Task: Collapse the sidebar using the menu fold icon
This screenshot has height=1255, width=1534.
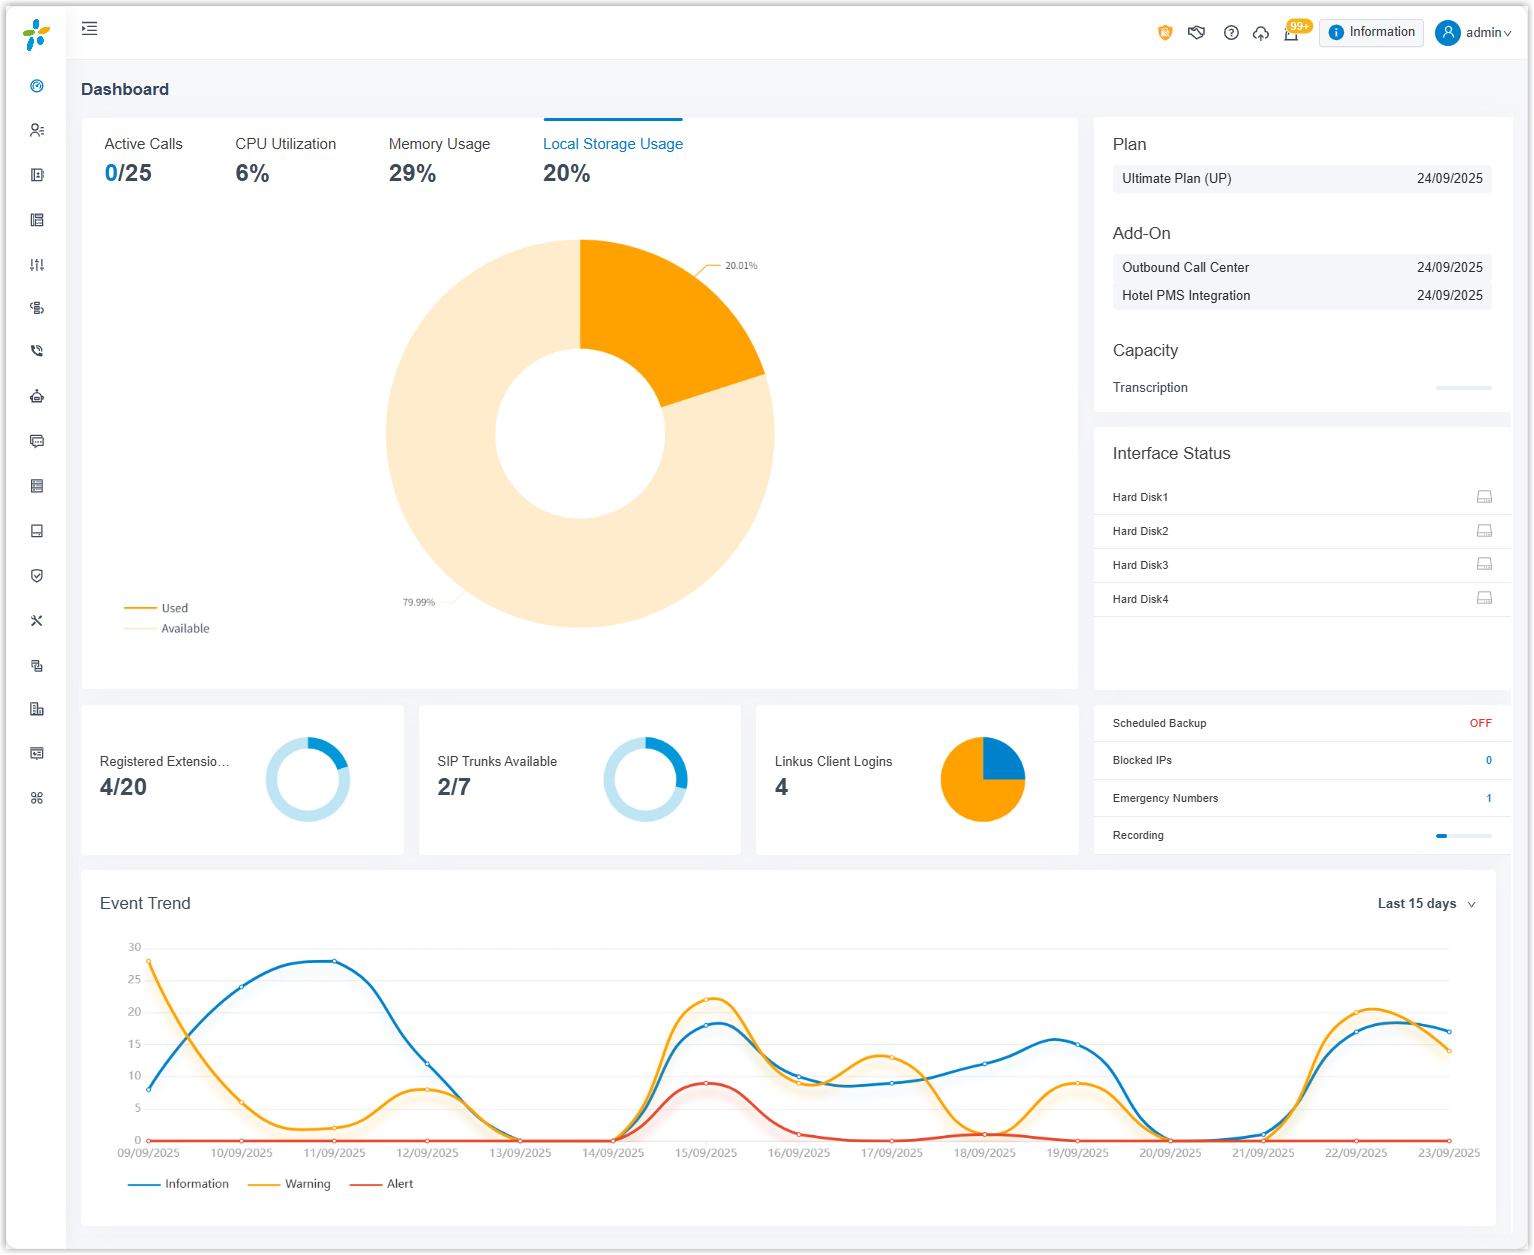Action: pyautogui.click(x=89, y=29)
